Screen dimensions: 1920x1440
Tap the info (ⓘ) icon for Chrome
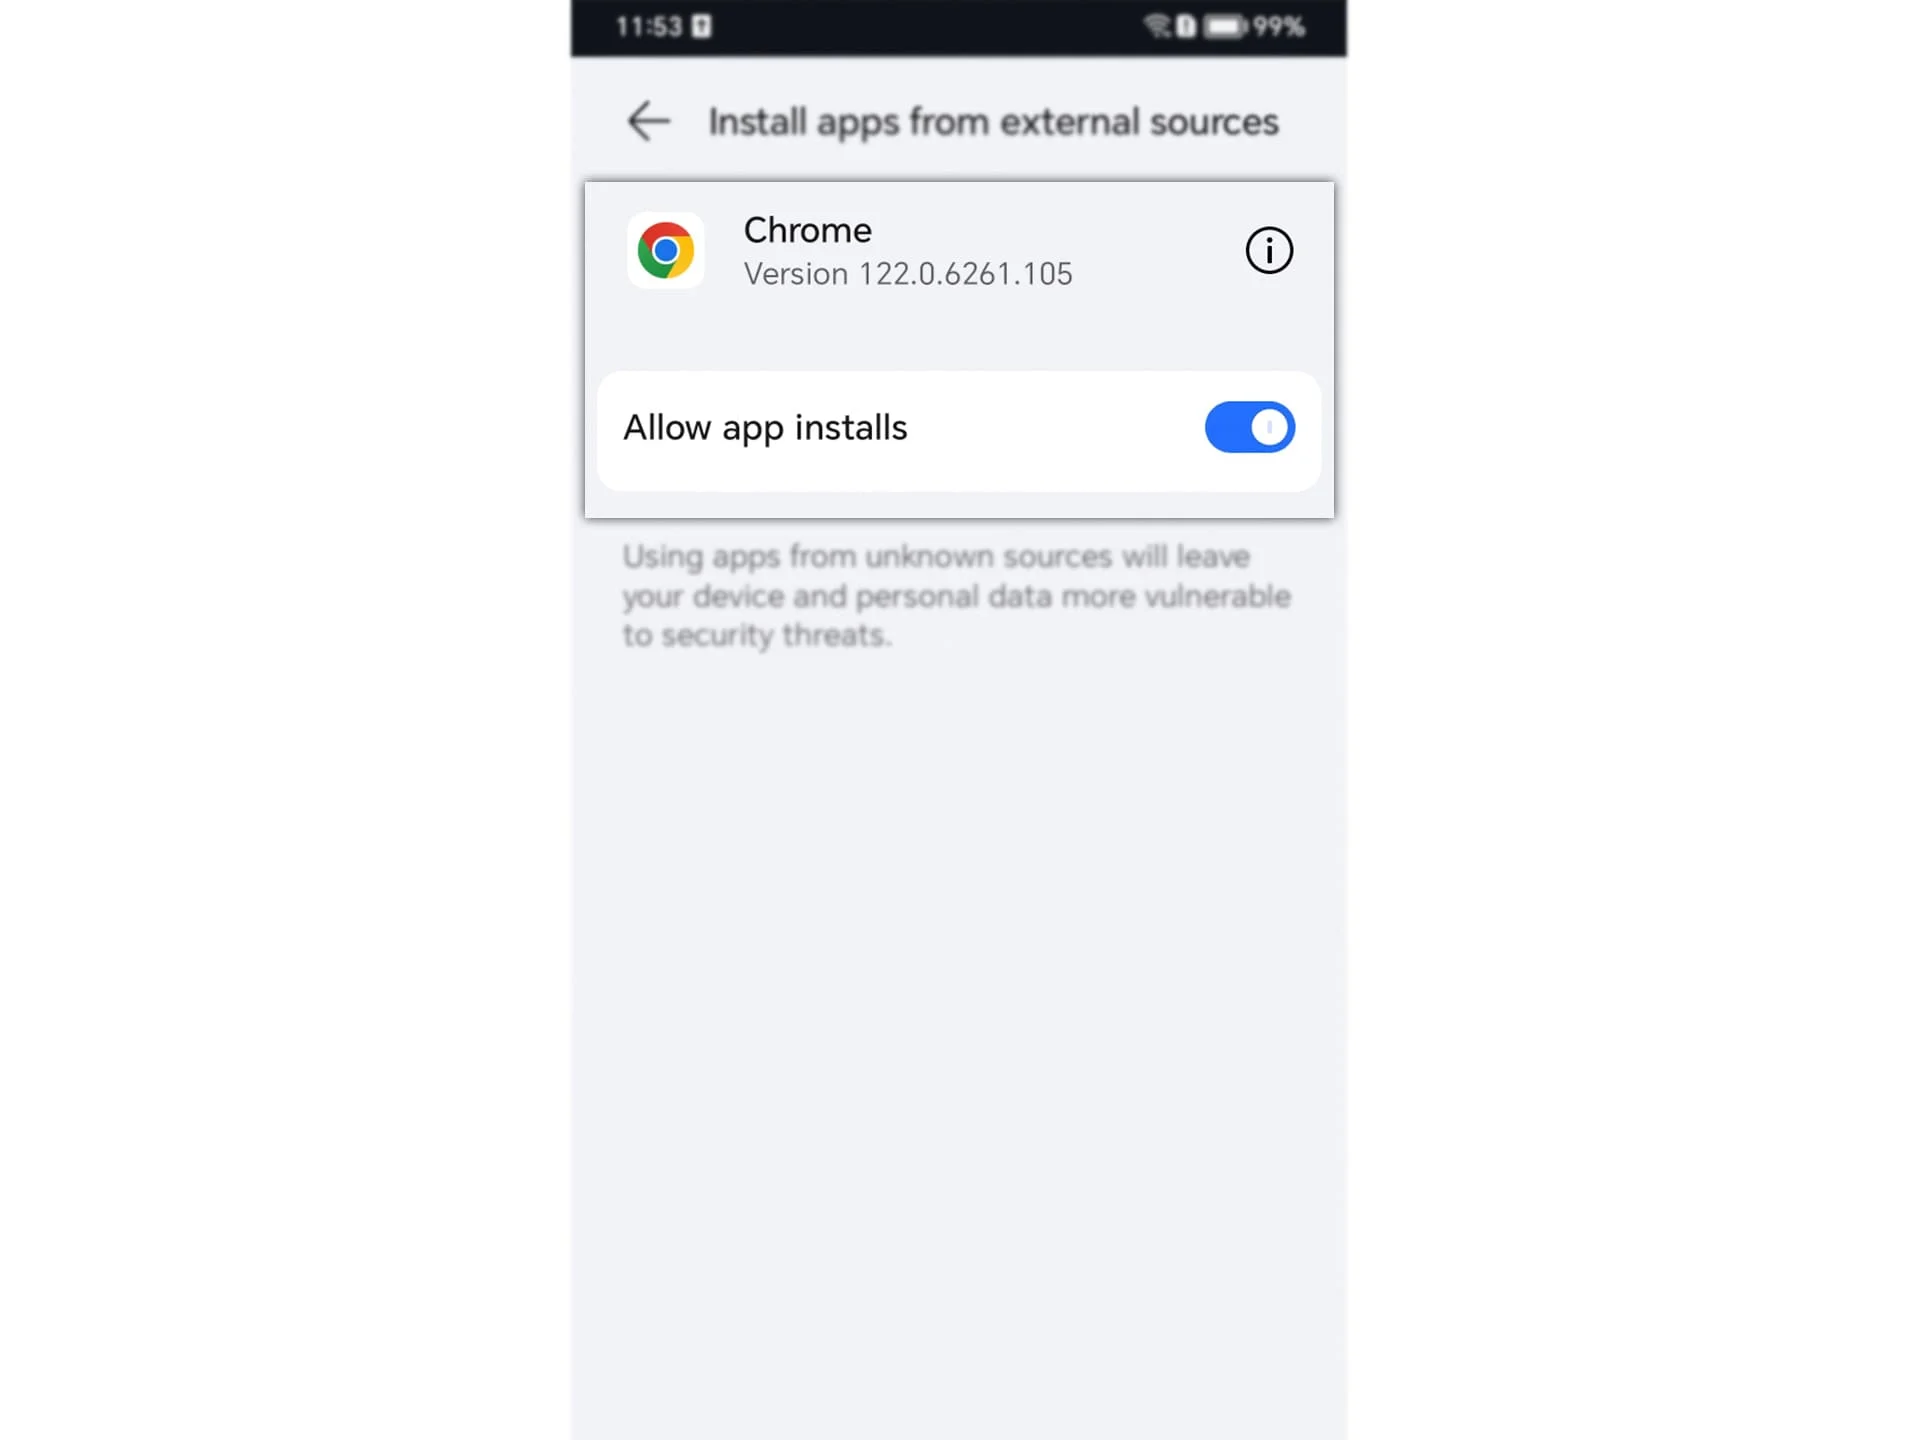pyautogui.click(x=1268, y=250)
